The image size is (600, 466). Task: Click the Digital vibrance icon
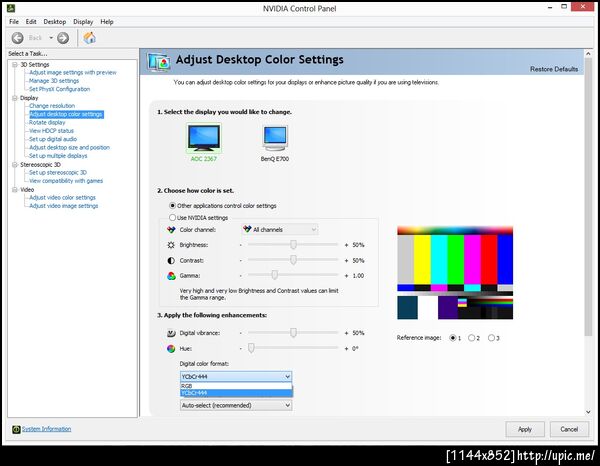tap(171, 333)
